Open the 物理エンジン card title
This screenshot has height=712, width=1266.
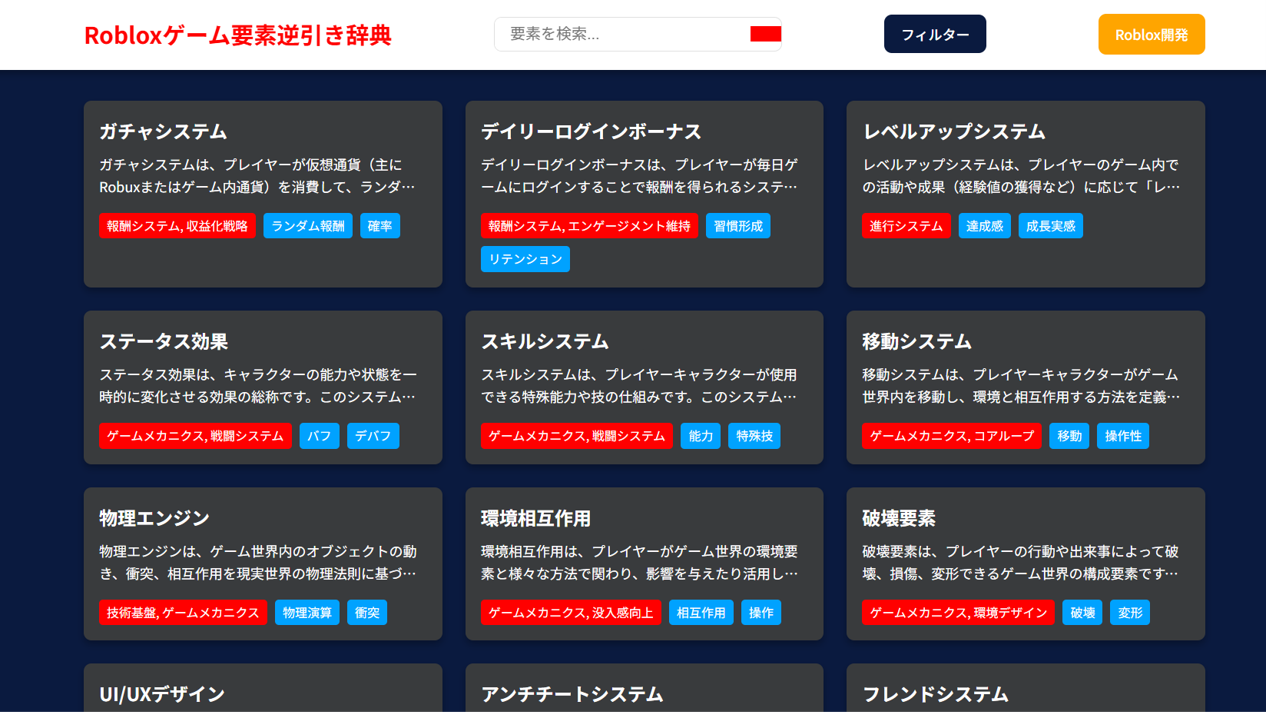click(x=154, y=518)
